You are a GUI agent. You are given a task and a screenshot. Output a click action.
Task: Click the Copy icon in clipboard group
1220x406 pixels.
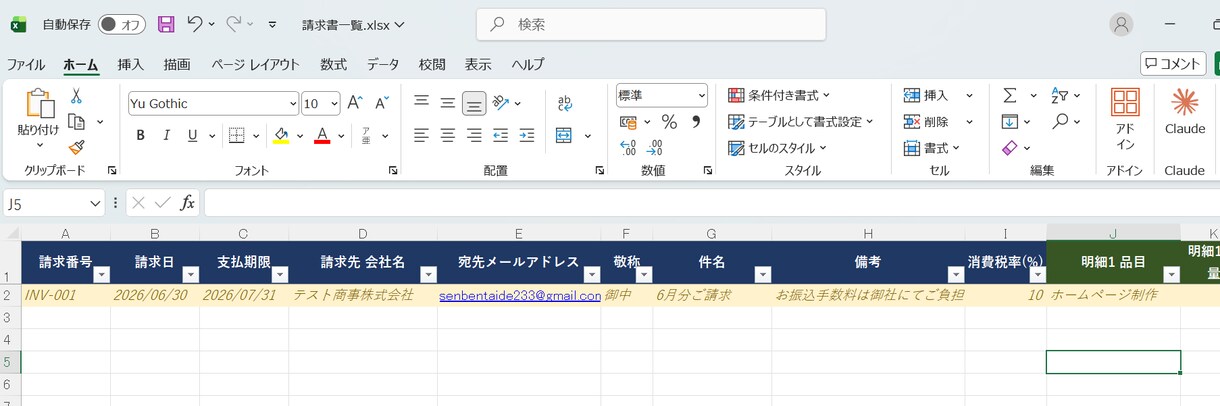pos(76,122)
